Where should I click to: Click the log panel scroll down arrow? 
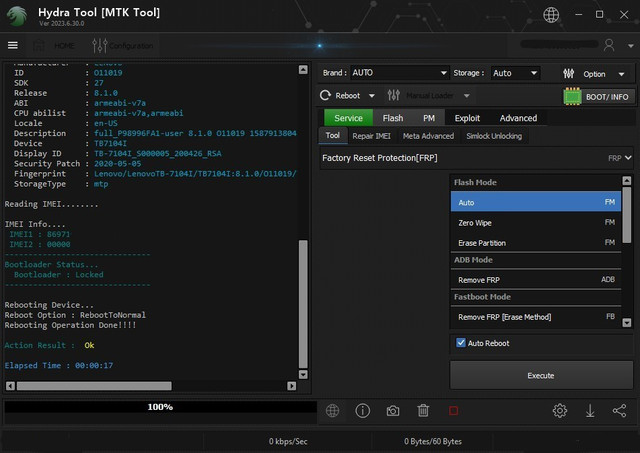(303, 374)
